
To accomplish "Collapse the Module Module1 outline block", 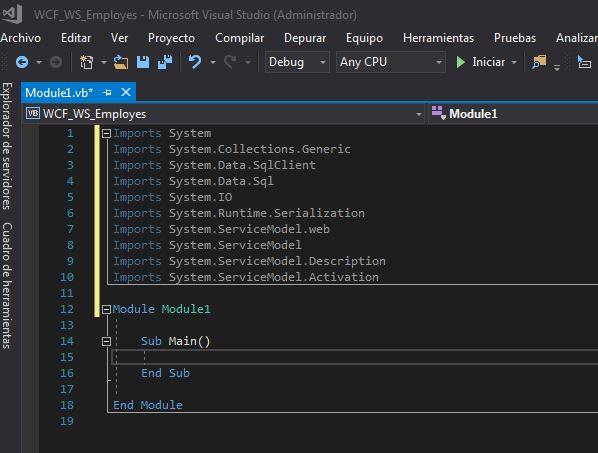I will 106,309.
